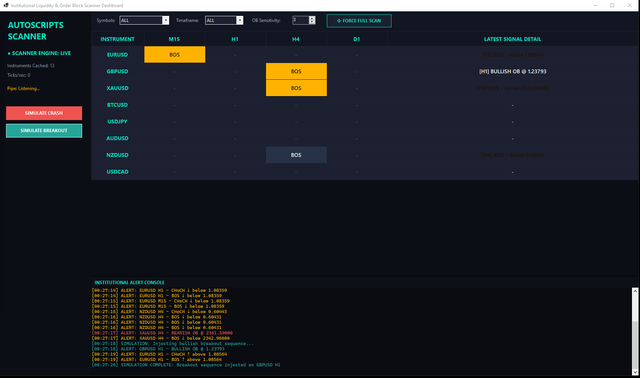Screen dimensions: 640x378
Task: Click the Ticks/sec counter text
Action: coord(18,75)
